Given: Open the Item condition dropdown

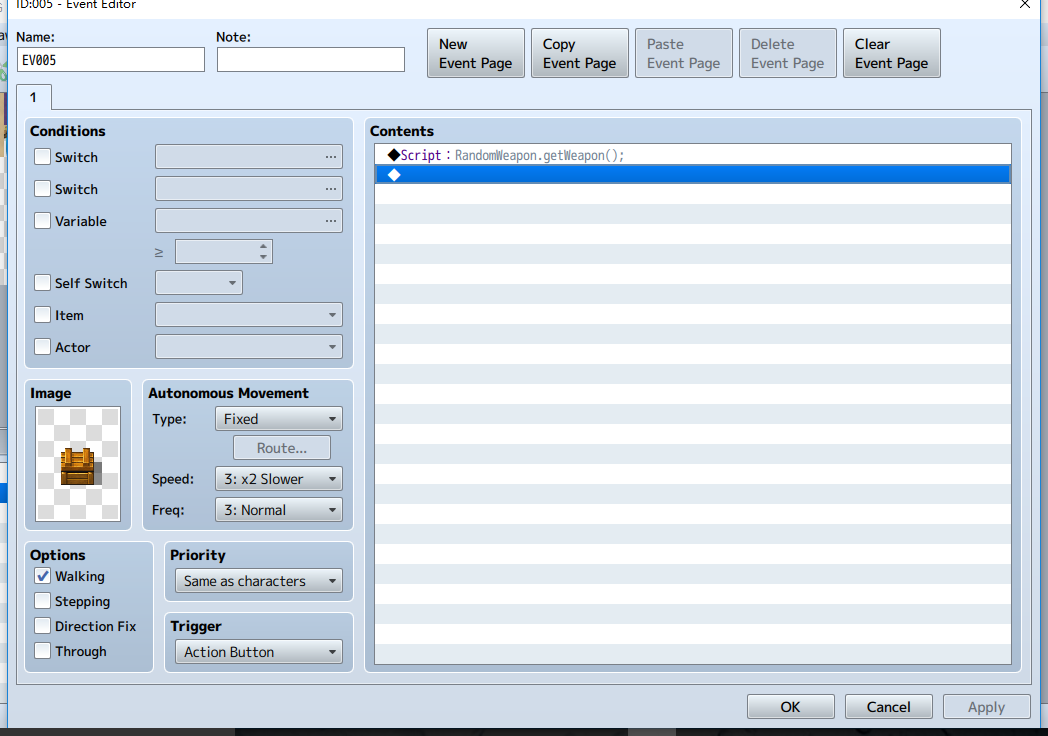Looking at the screenshot, I should (x=249, y=315).
